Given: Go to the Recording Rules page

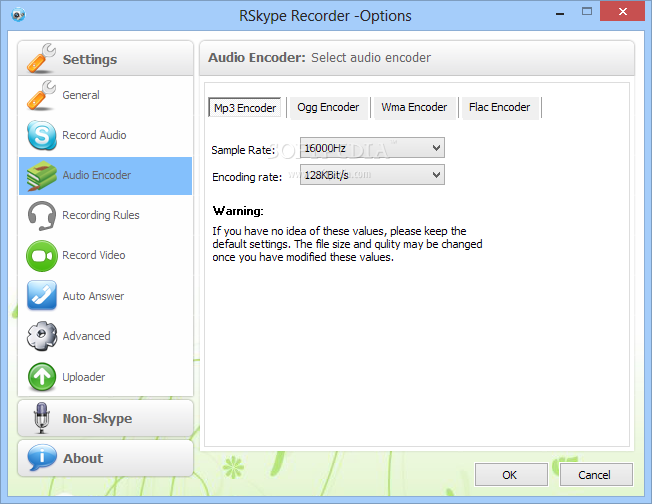Looking at the screenshot, I should pyautogui.click(x=105, y=215).
